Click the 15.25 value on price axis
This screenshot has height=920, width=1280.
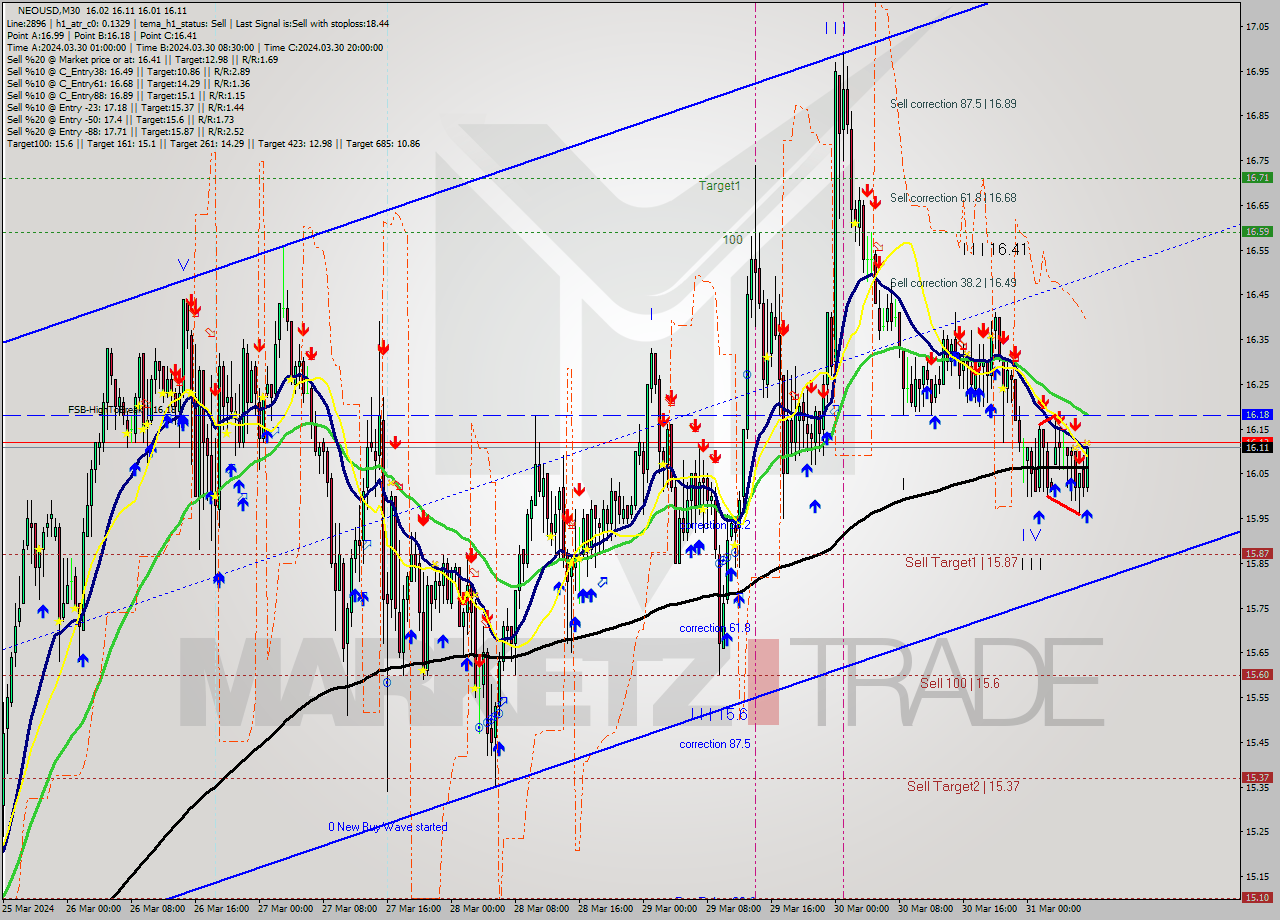point(1257,832)
